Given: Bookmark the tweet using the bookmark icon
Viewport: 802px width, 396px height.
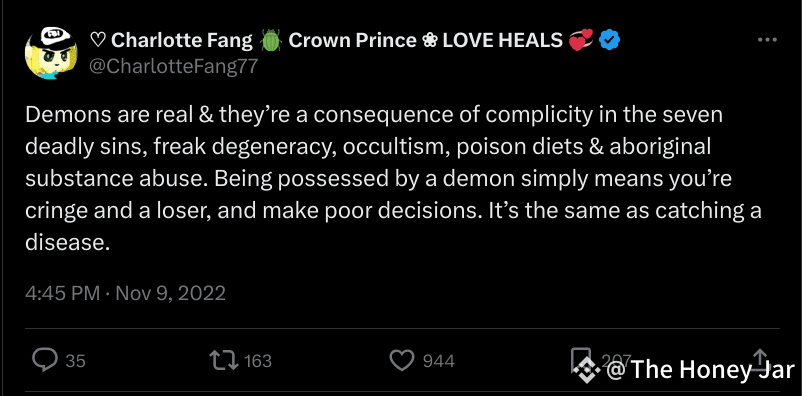Looking at the screenshot, I should 581,359.
